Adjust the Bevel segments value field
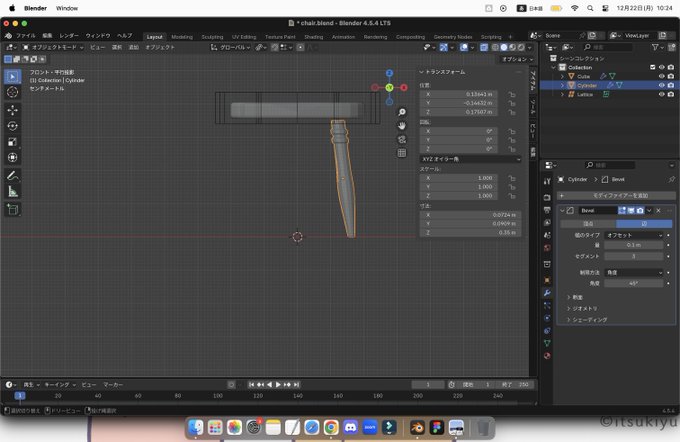 pyautogui.click(x=634, y=256)
